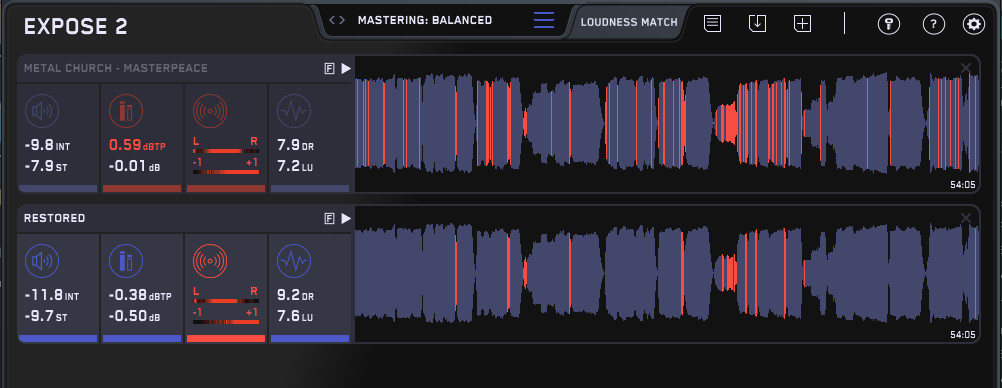Screen dimensions: 1002x388
Task: Click the 7.6 LU value
Action: 295,317
